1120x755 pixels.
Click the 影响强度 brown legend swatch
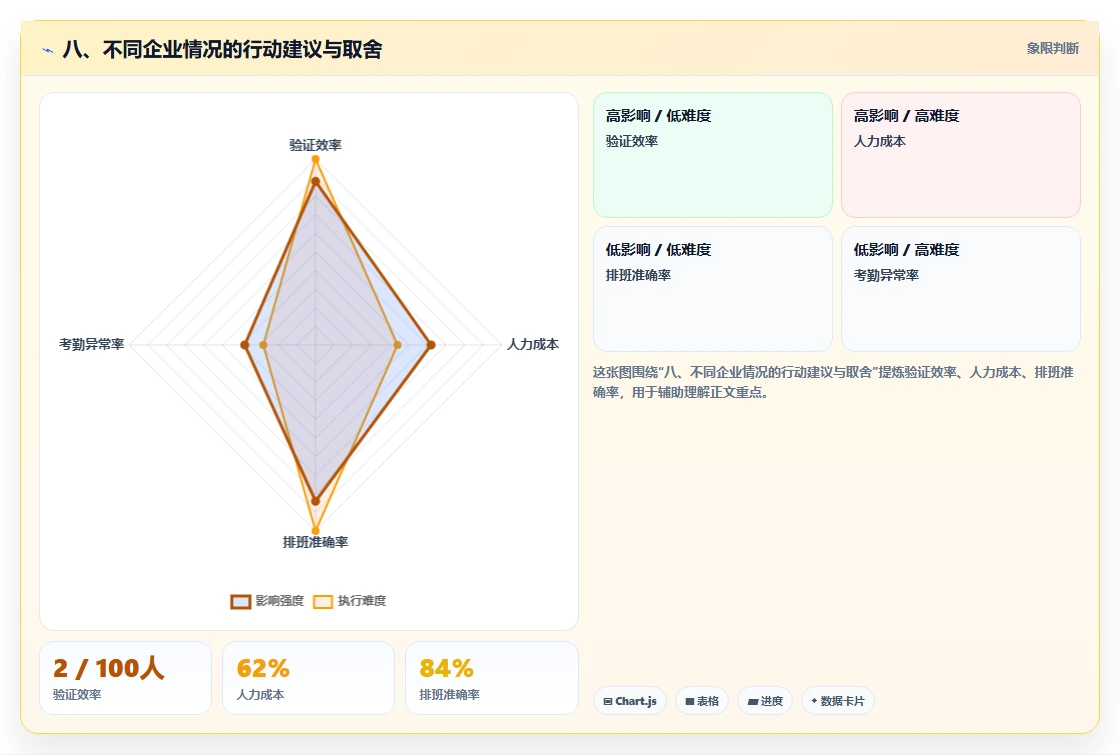(x=241, y=601)
